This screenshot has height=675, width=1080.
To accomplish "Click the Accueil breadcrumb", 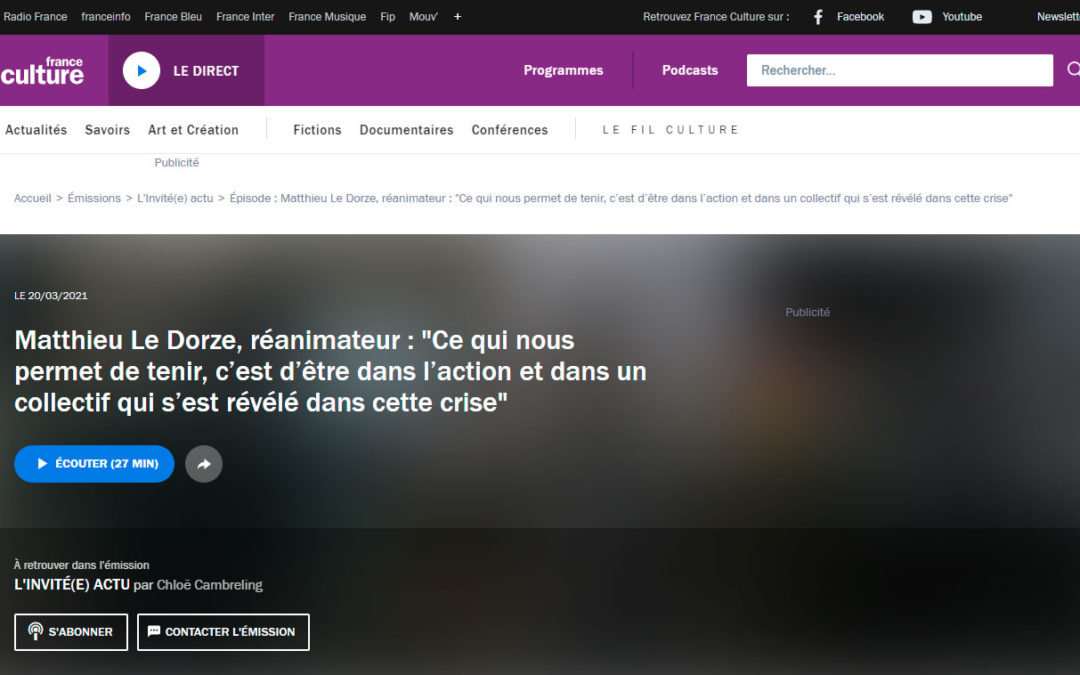I will [x=32, y=198].
